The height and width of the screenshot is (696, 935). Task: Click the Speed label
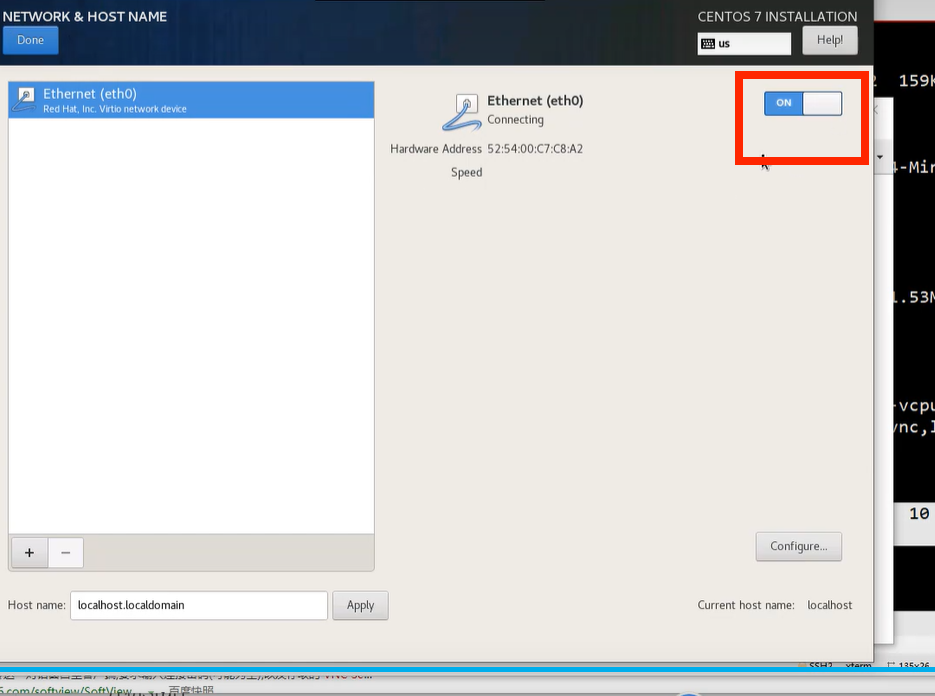click(466, 173)
